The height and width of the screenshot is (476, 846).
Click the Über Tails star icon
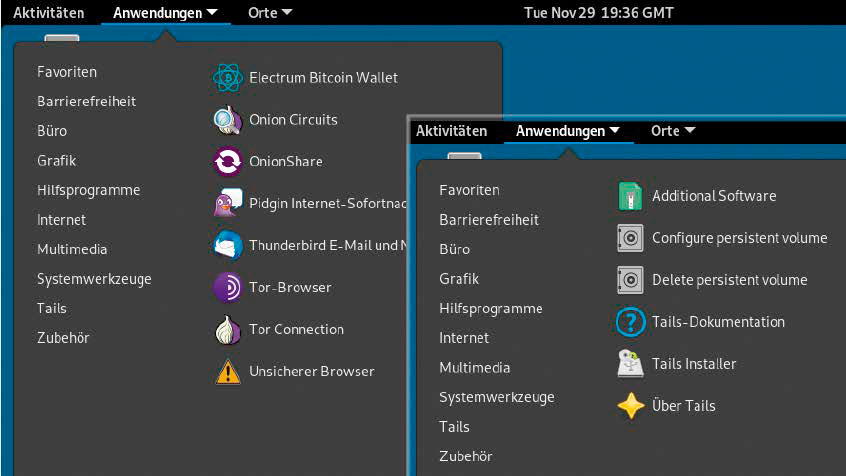pyautogui.click(x=630, y=406)
